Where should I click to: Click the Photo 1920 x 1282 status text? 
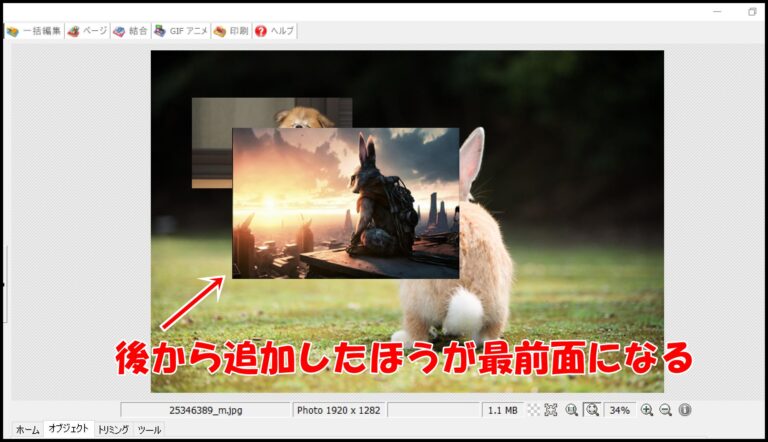338,410
